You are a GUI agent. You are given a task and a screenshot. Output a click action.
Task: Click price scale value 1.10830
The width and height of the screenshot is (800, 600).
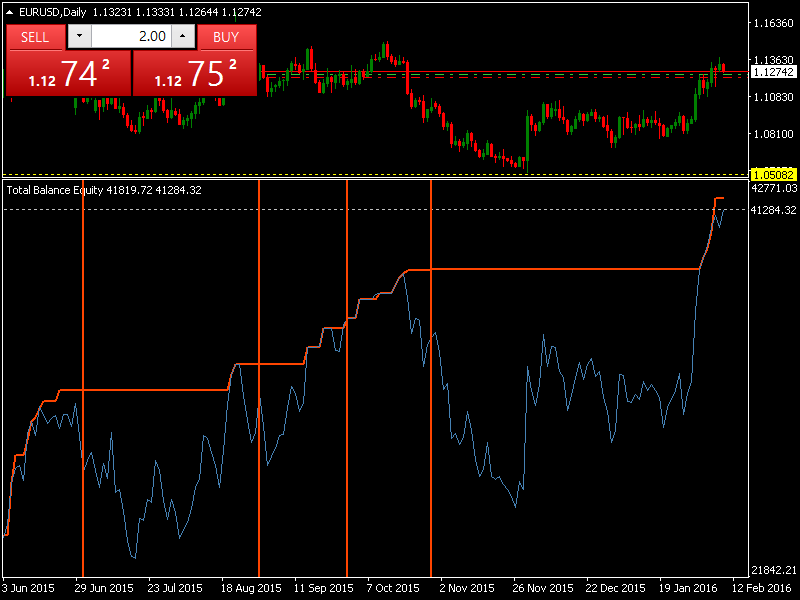[773, 97]
